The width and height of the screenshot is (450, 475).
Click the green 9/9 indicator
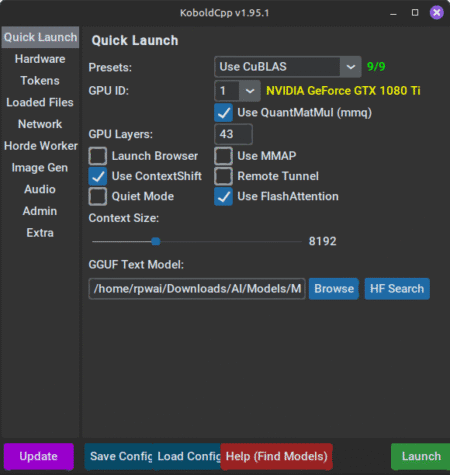pyautogui.click(x=376, y=67)
